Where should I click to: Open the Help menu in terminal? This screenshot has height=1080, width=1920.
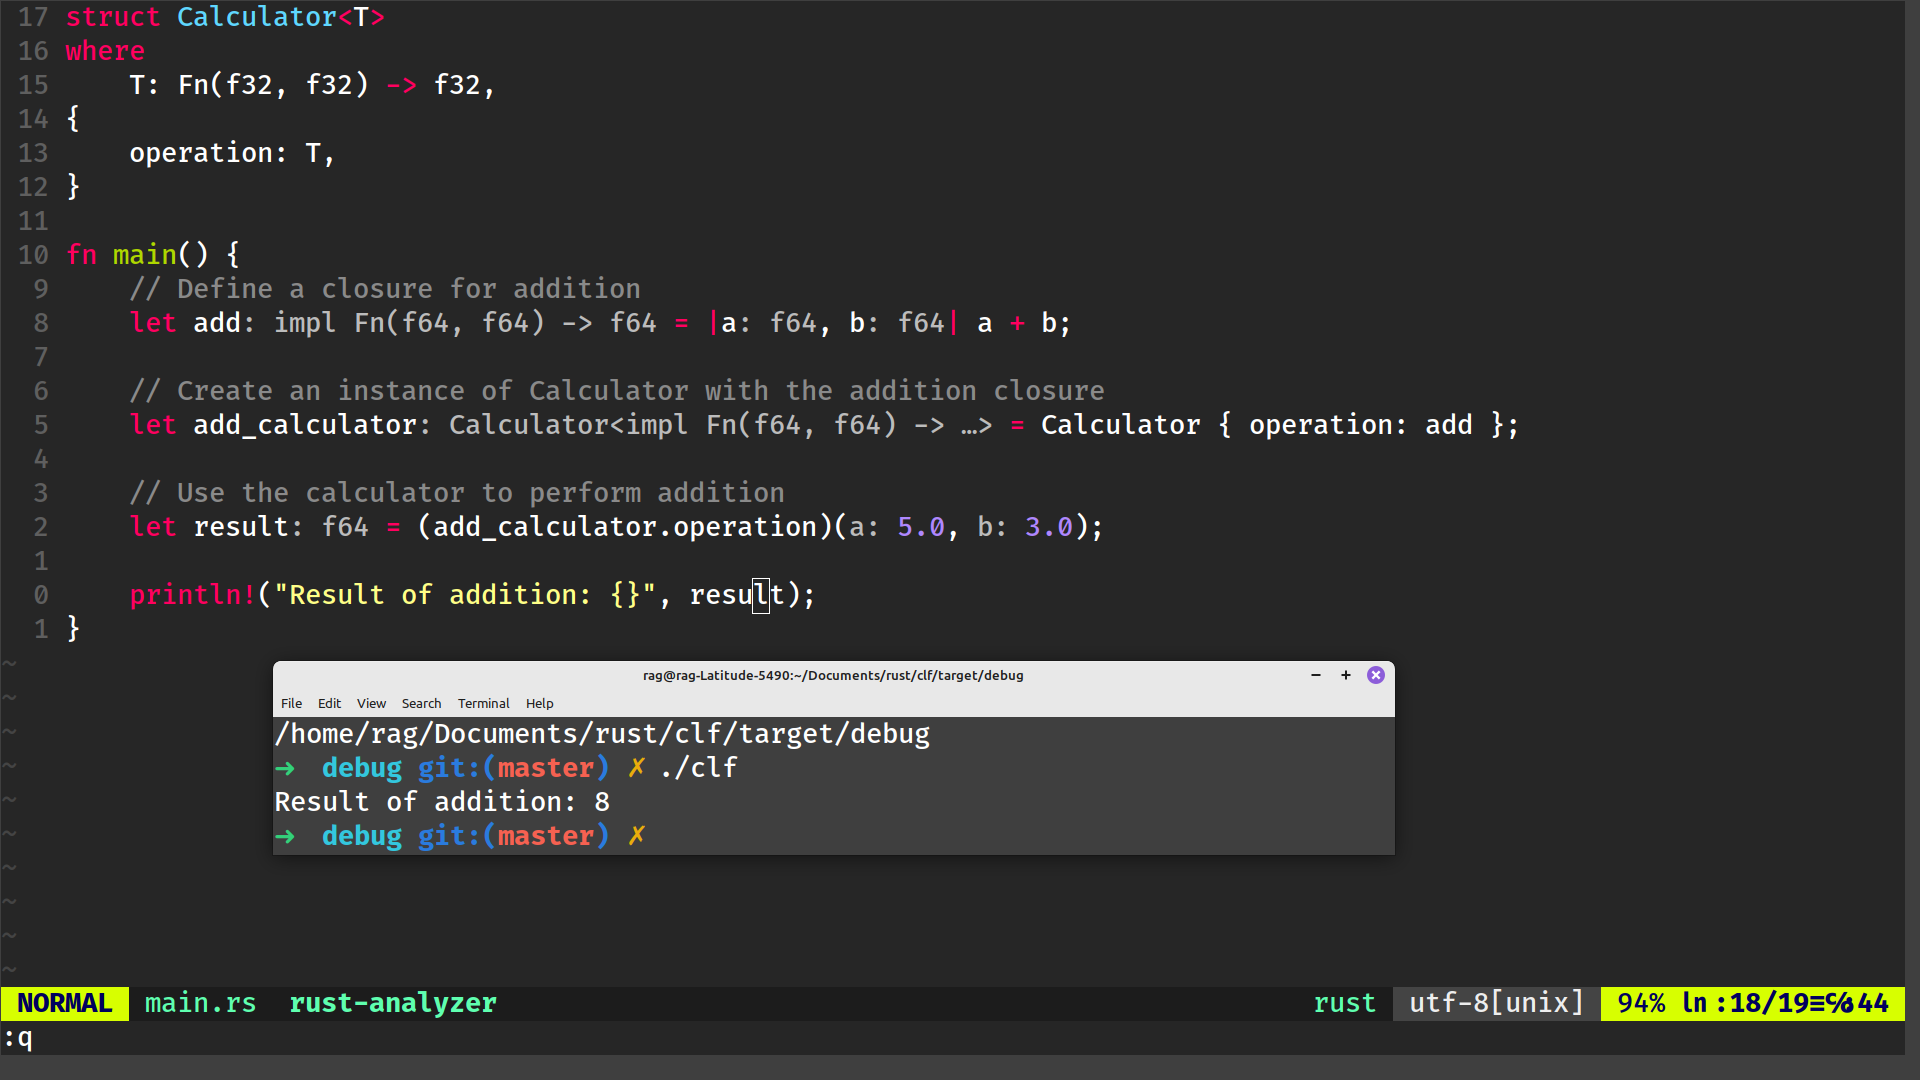point(539,703)
